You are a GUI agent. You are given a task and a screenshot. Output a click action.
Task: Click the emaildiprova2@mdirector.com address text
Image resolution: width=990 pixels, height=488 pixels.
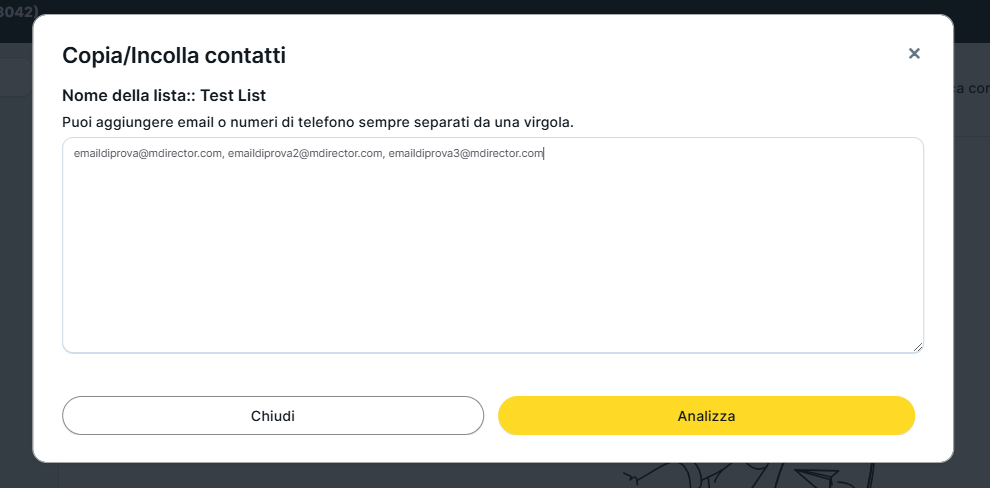click(305, 154)
